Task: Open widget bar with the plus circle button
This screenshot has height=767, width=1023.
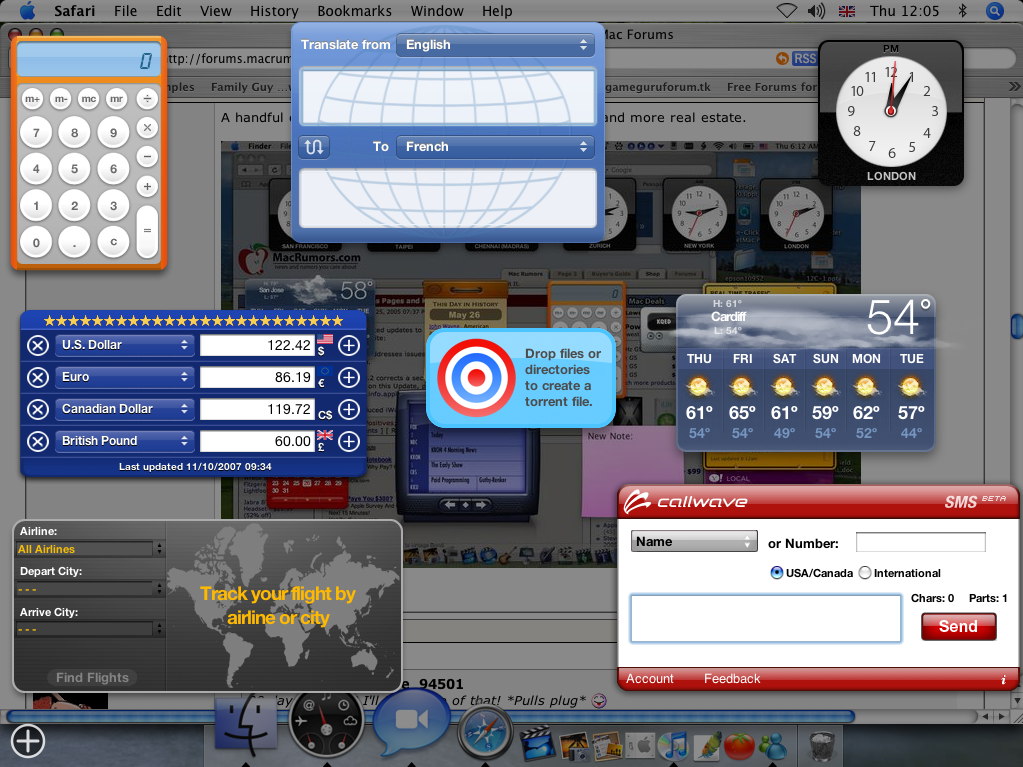Action: tap(28, 741)
